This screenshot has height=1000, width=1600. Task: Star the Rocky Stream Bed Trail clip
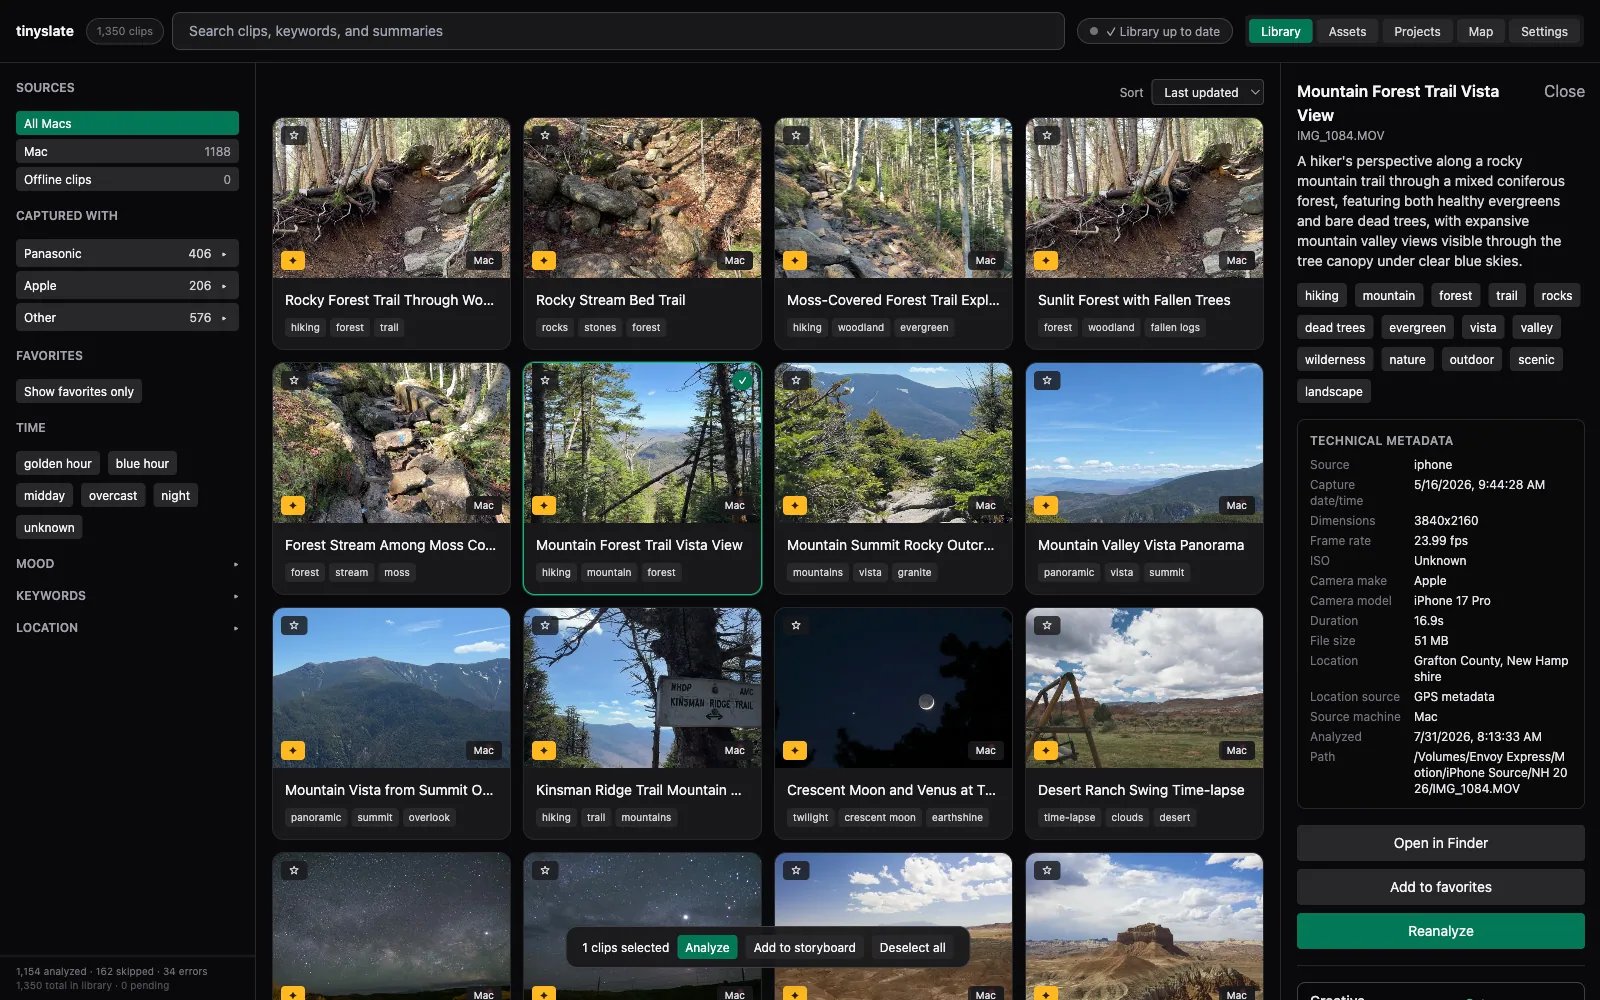(x=545, y=135)
